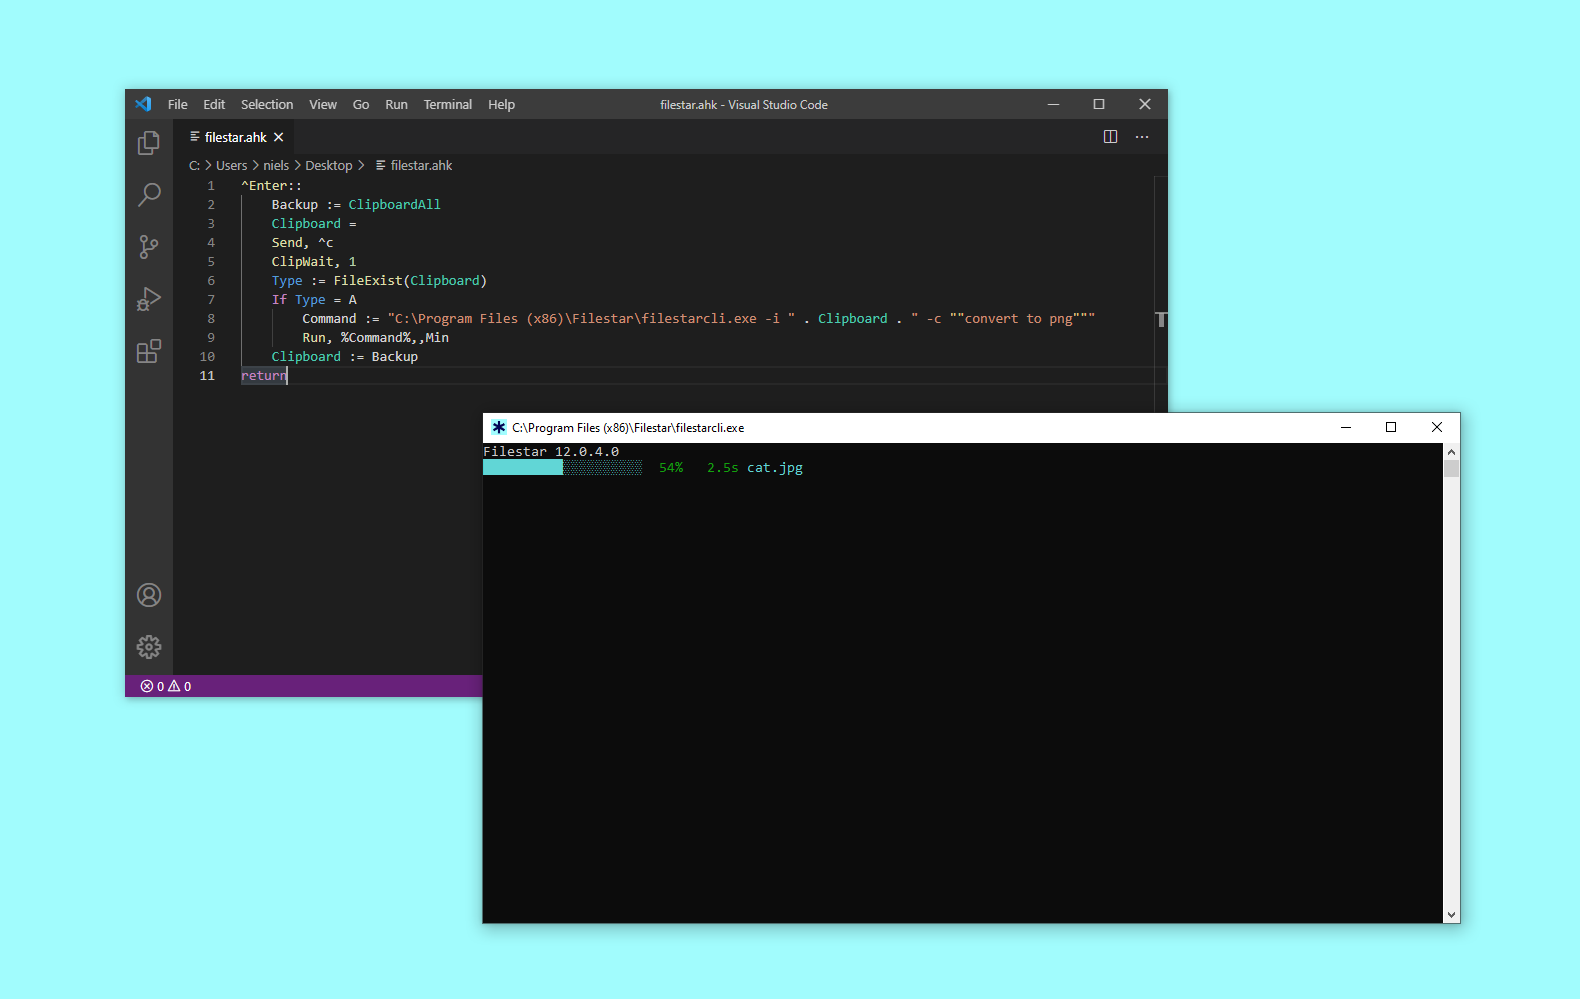Image resolution: width=1580 pixels, height=999 pixels.
Task: Click 'Filestar 12.0.4.0' console text
Action: coord(551,451)
